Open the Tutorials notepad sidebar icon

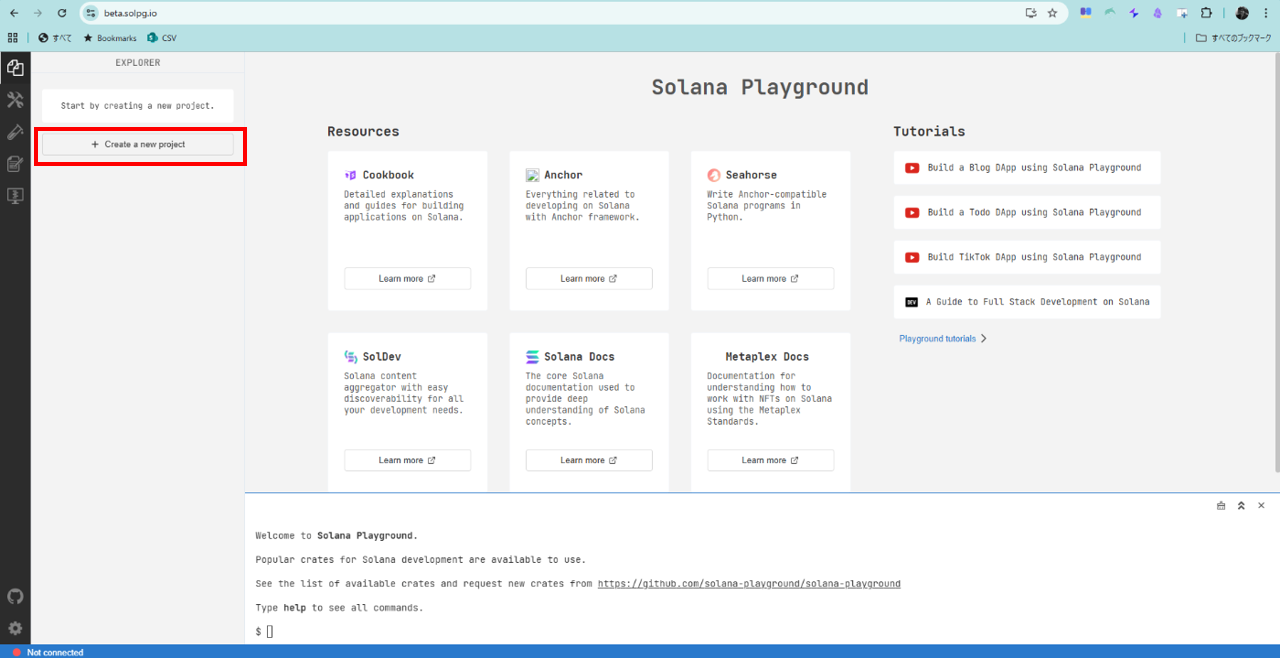15,164
